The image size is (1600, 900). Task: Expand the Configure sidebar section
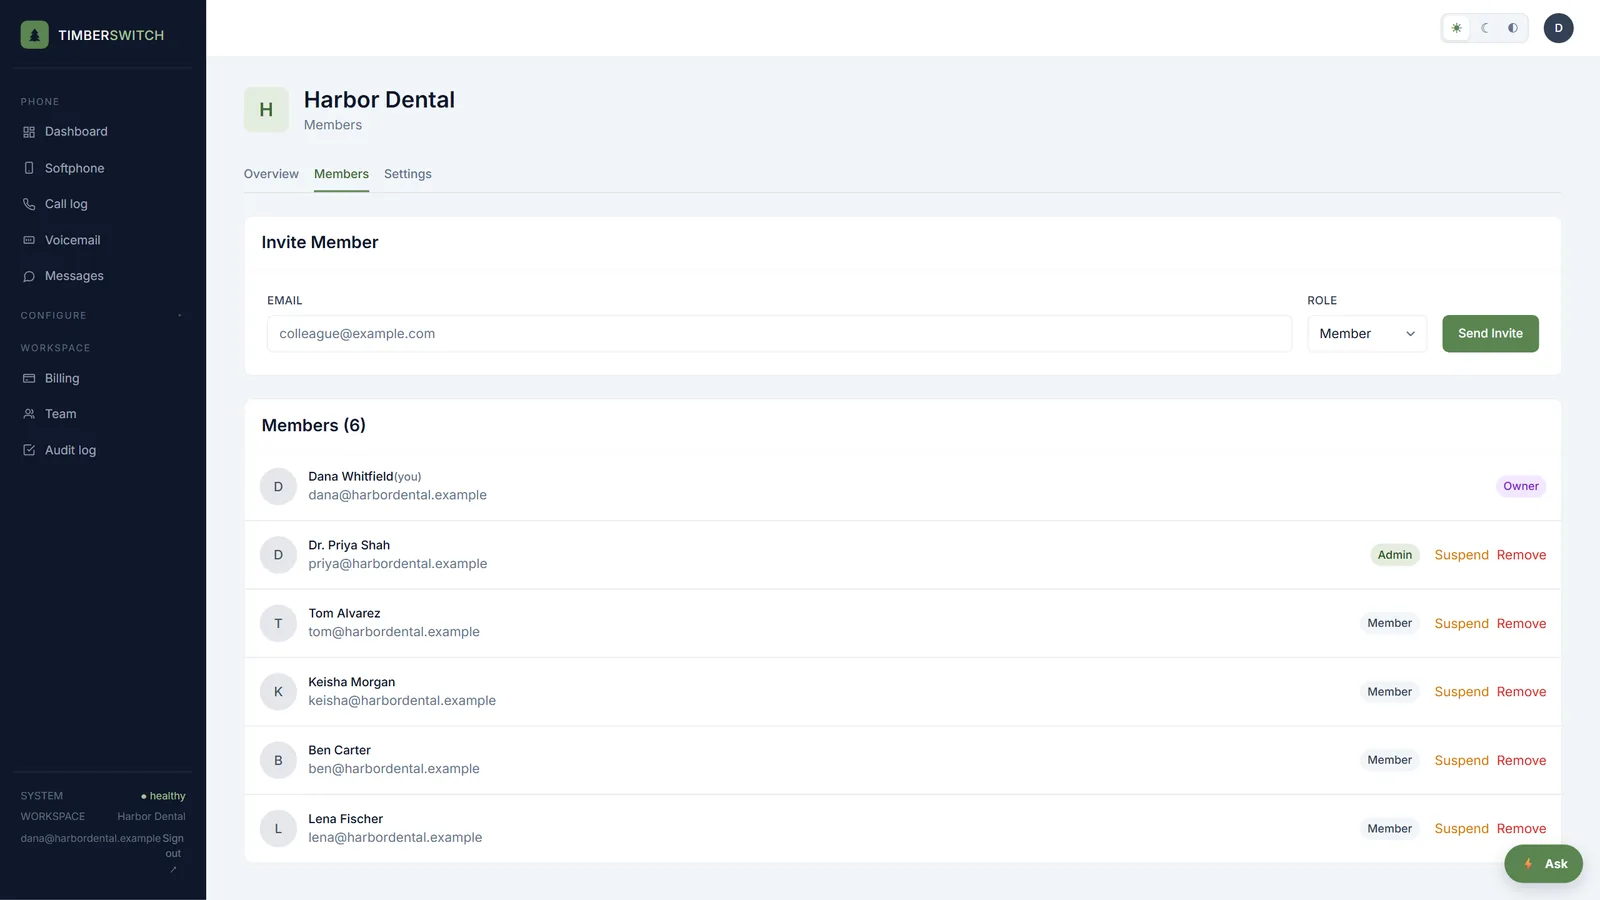pyautogui.click(x=103, y=316)
